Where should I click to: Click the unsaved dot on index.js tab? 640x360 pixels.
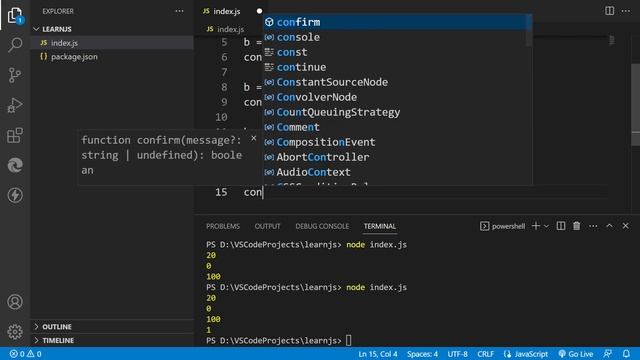click(259, 11)
